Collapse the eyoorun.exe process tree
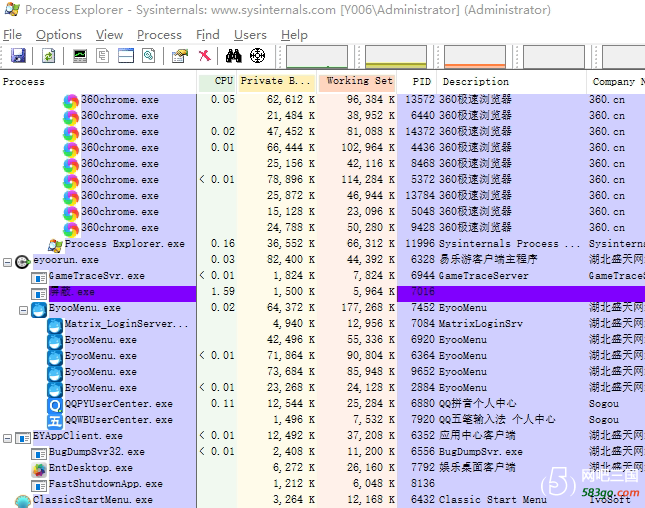The height and width of the screenshot is (508, 645). [x=7, y=262]
